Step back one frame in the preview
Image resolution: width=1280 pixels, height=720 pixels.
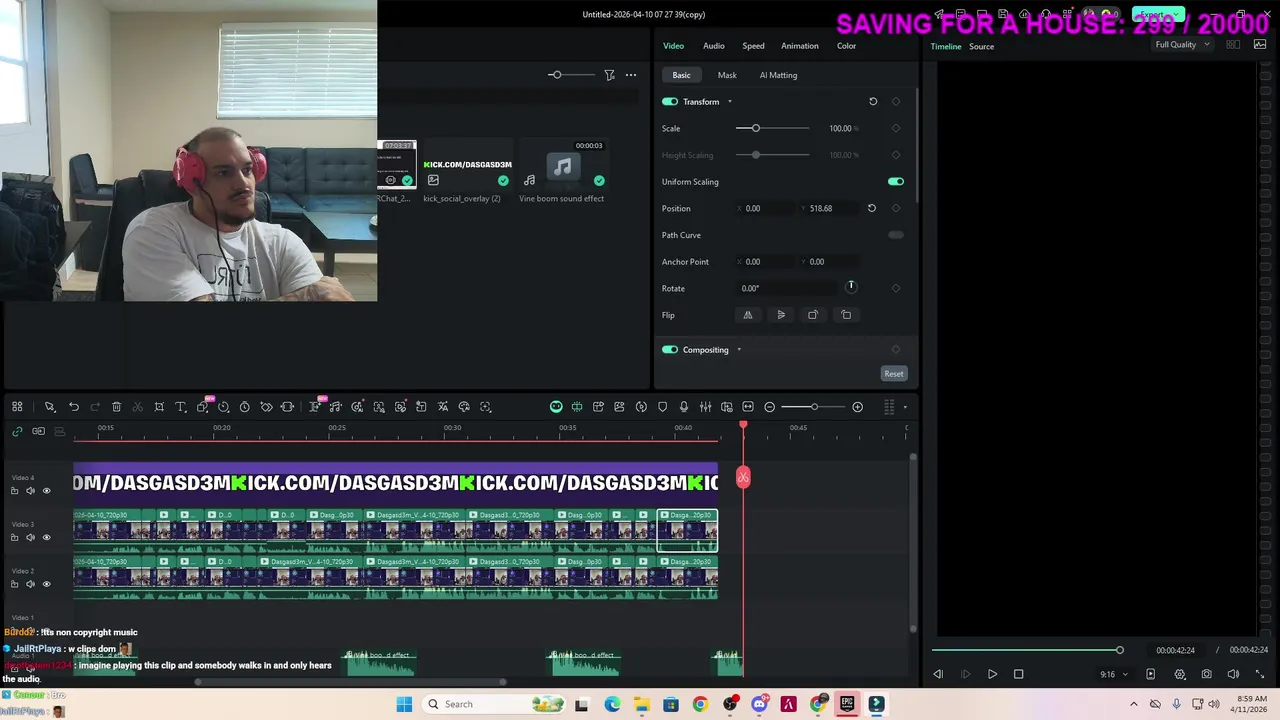coord(938,674)
